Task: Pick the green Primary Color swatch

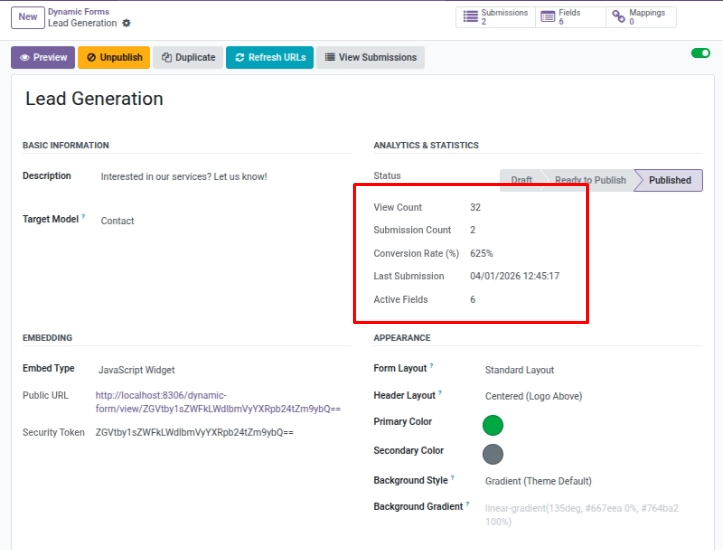Action: [492, 425]
